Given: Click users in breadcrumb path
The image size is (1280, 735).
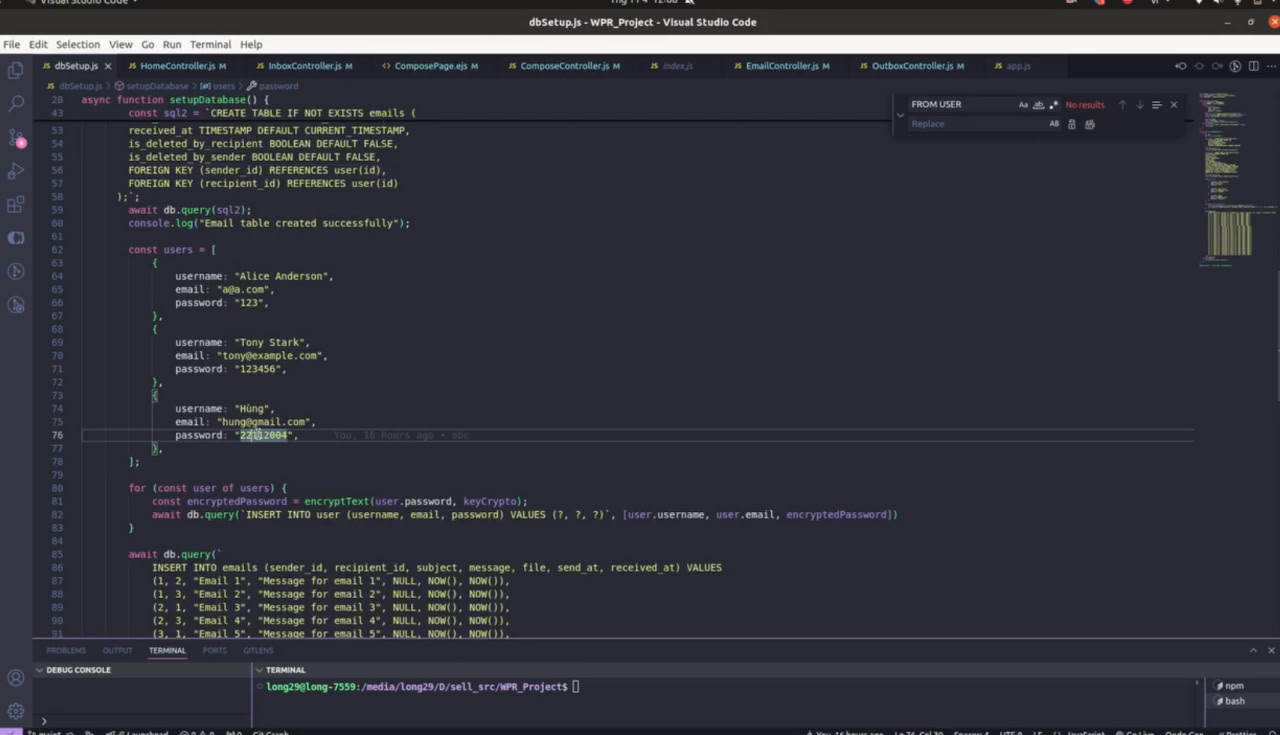Looking at the screenshot, I should [x=222, y=86].
